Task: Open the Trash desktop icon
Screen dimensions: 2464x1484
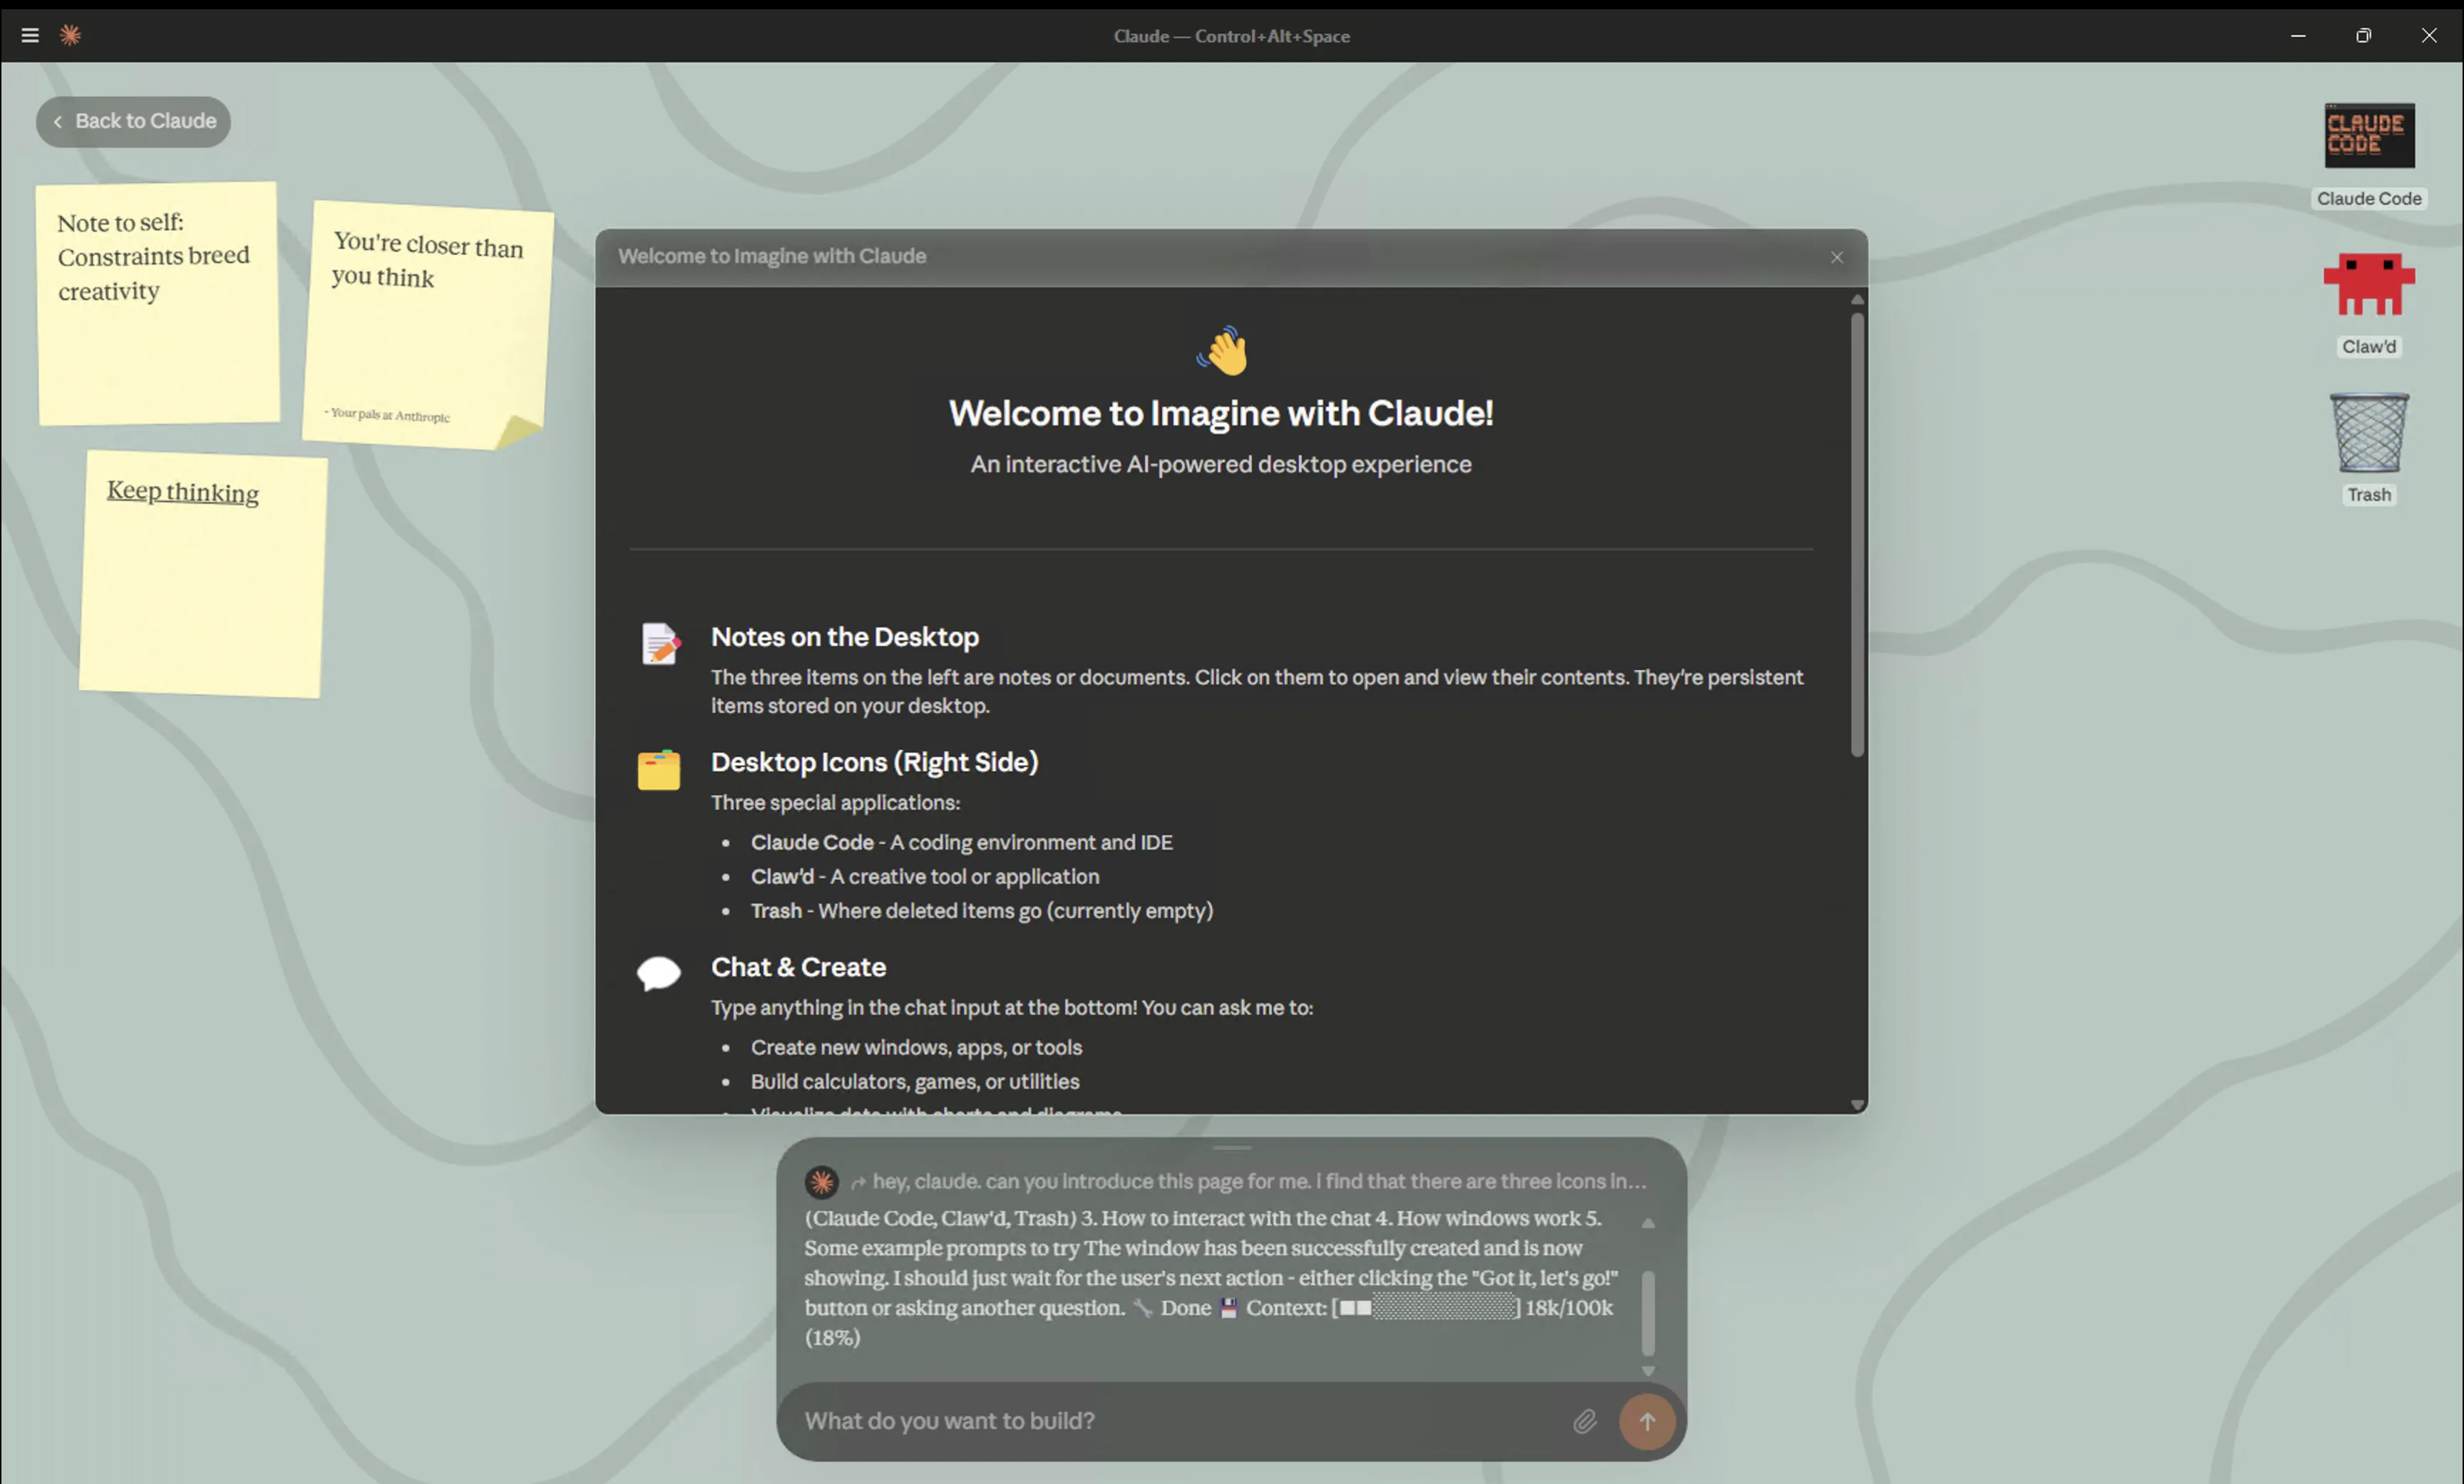Action: (x=2369, y=449)
